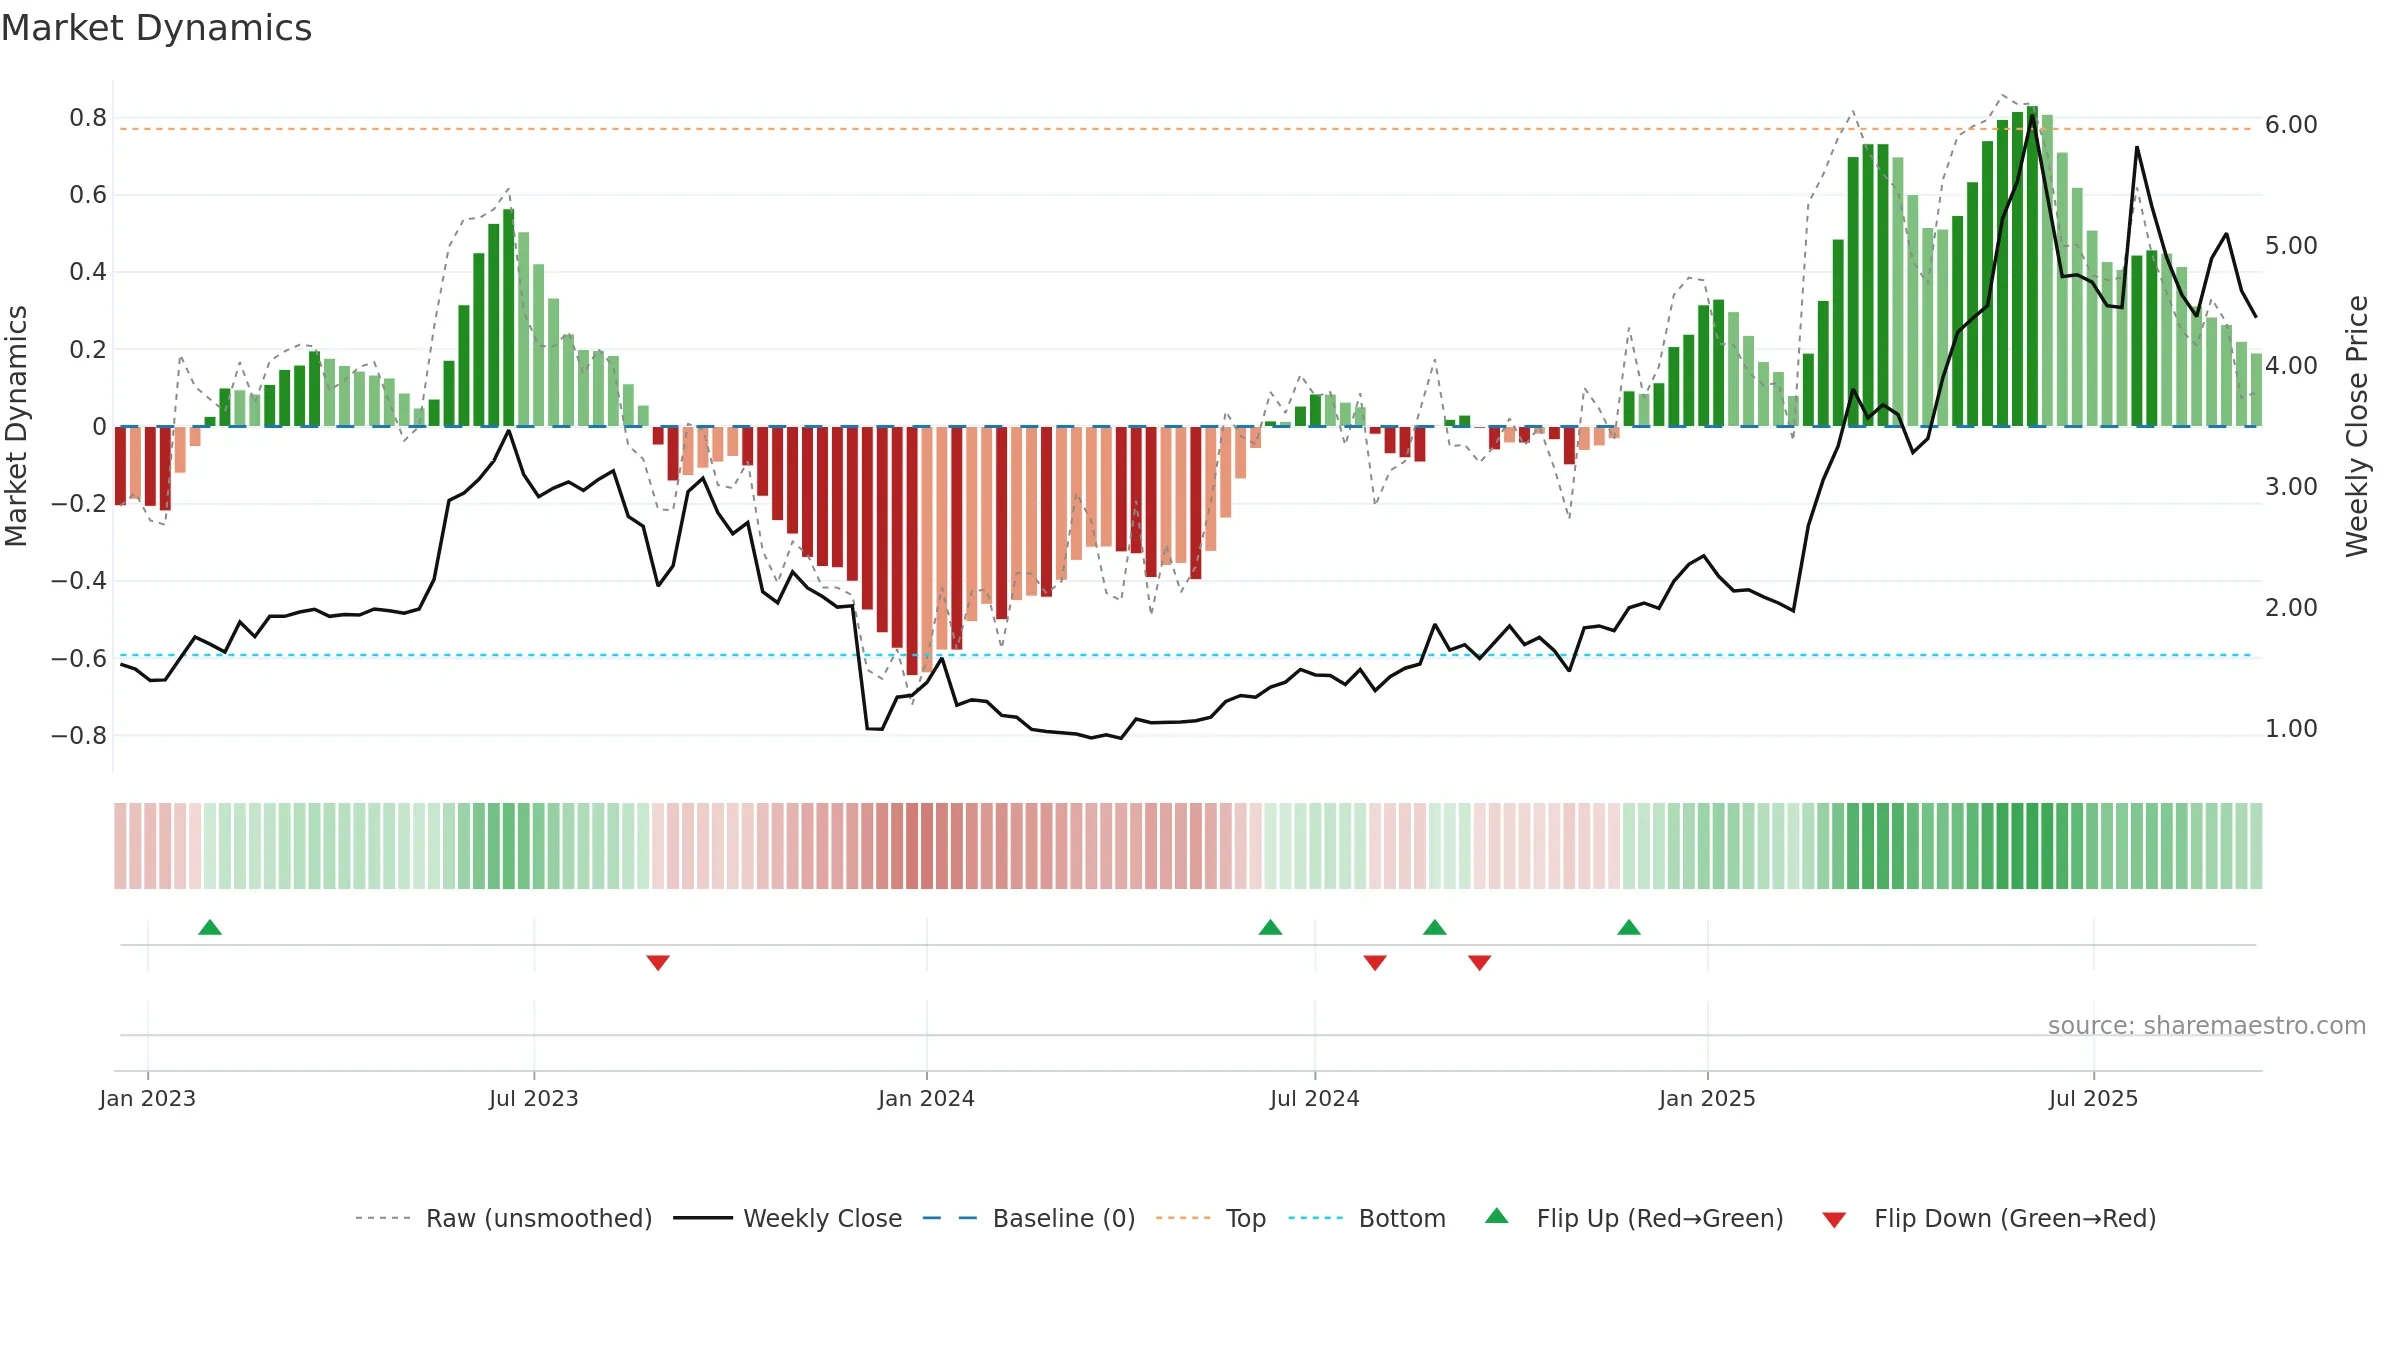The width and height of the screenshot is (2400, 1350).
Task: Click the Jan 2025 x-axis label
Action: point(1708,1098)
